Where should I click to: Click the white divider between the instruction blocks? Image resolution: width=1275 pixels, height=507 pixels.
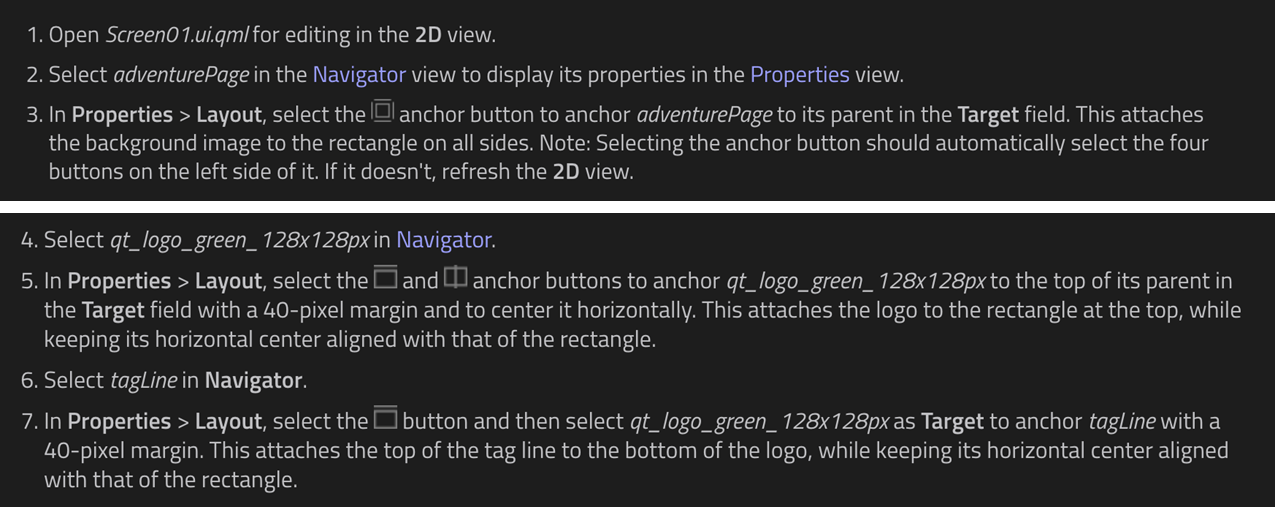pos(637,207)
